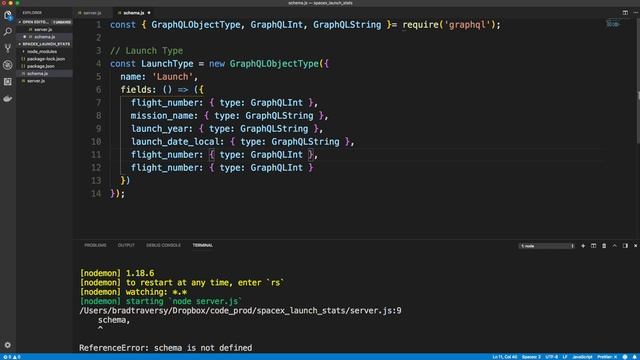Open notifications bell in status bar
This screenshot has width=640, height=360.
click(635, 357)
